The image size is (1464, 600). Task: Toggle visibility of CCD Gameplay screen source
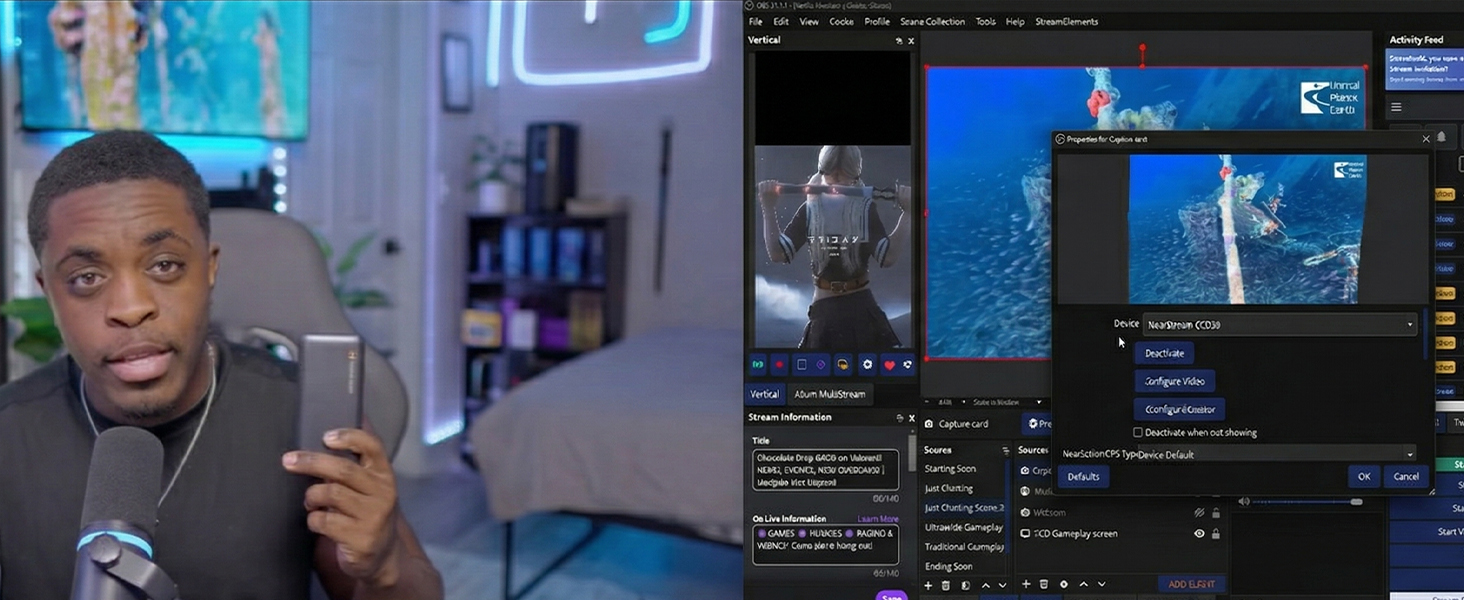(1199, 534)
